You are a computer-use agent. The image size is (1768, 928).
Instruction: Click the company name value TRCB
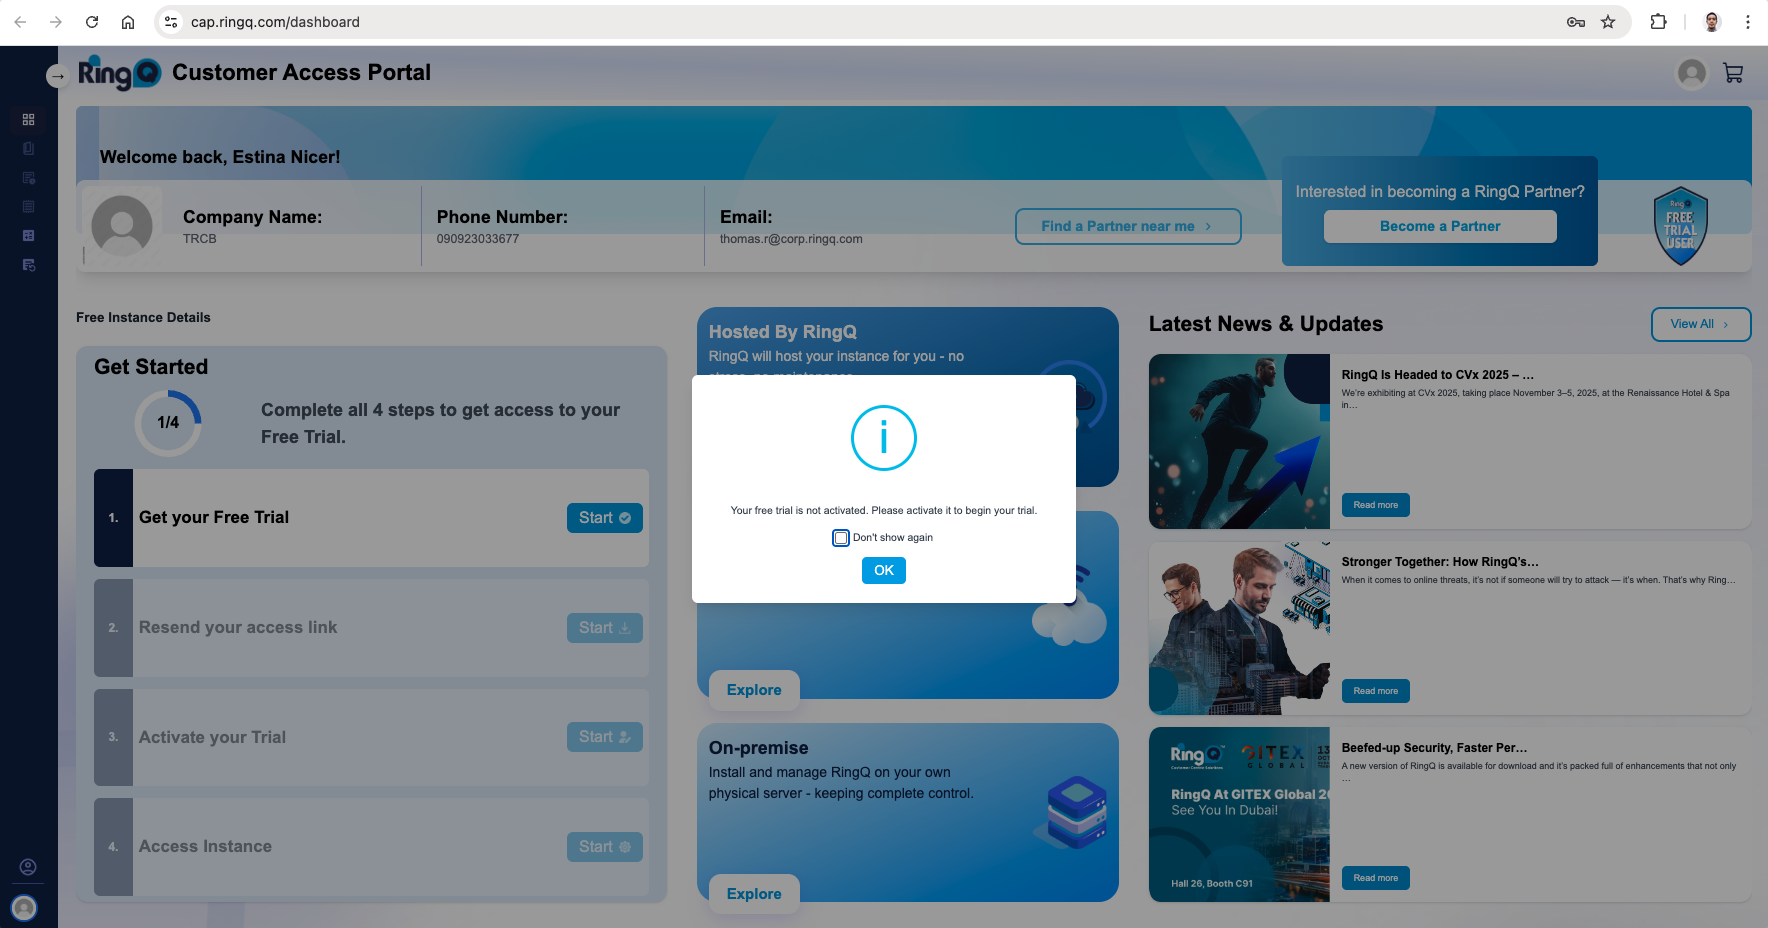coord(200,239)
